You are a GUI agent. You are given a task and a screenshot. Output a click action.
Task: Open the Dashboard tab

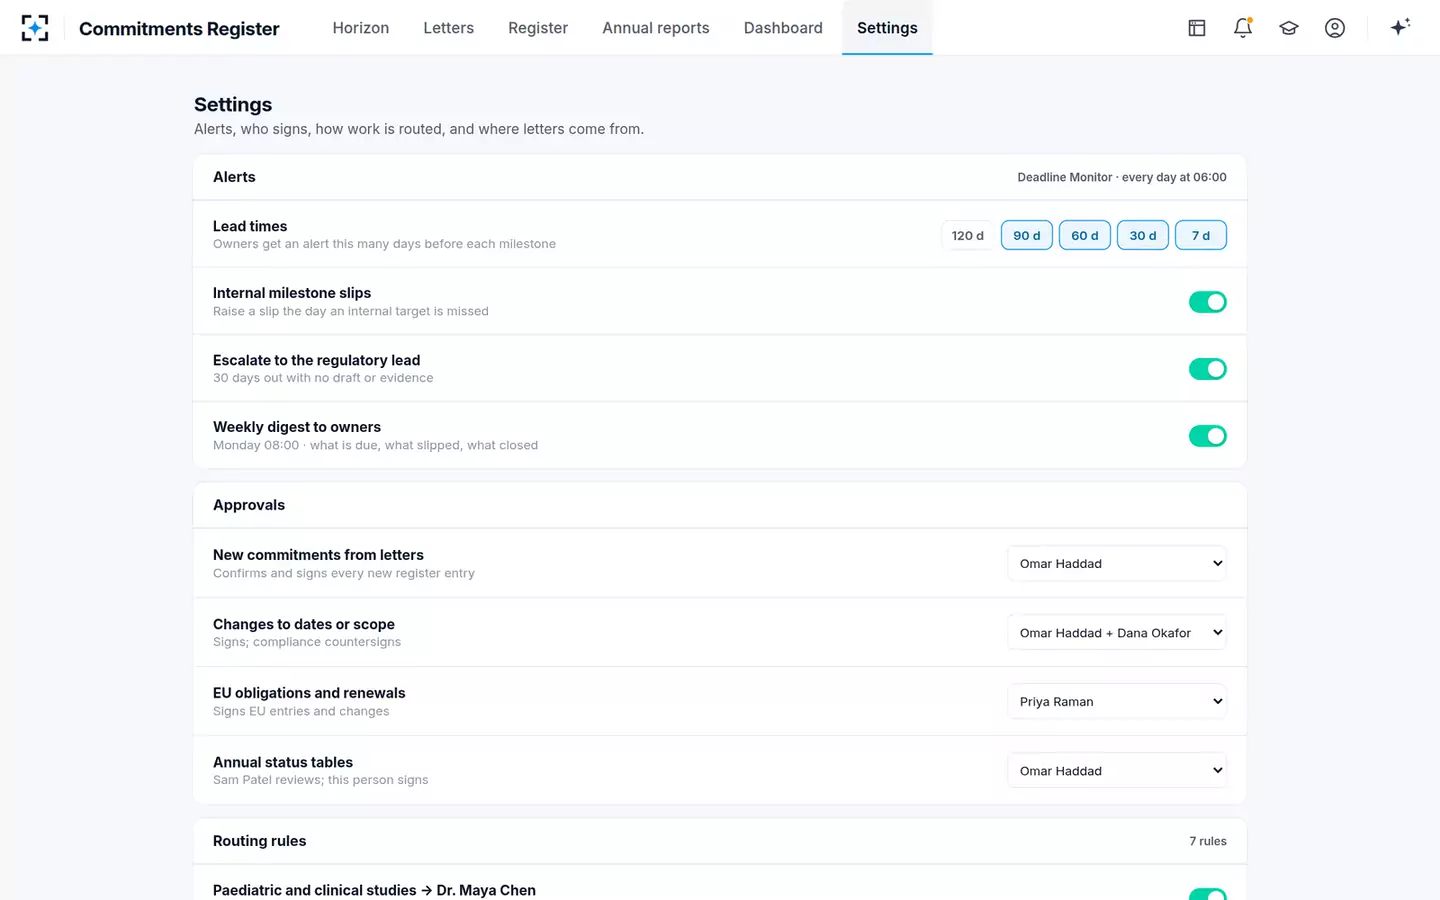[x=783, y=28]
